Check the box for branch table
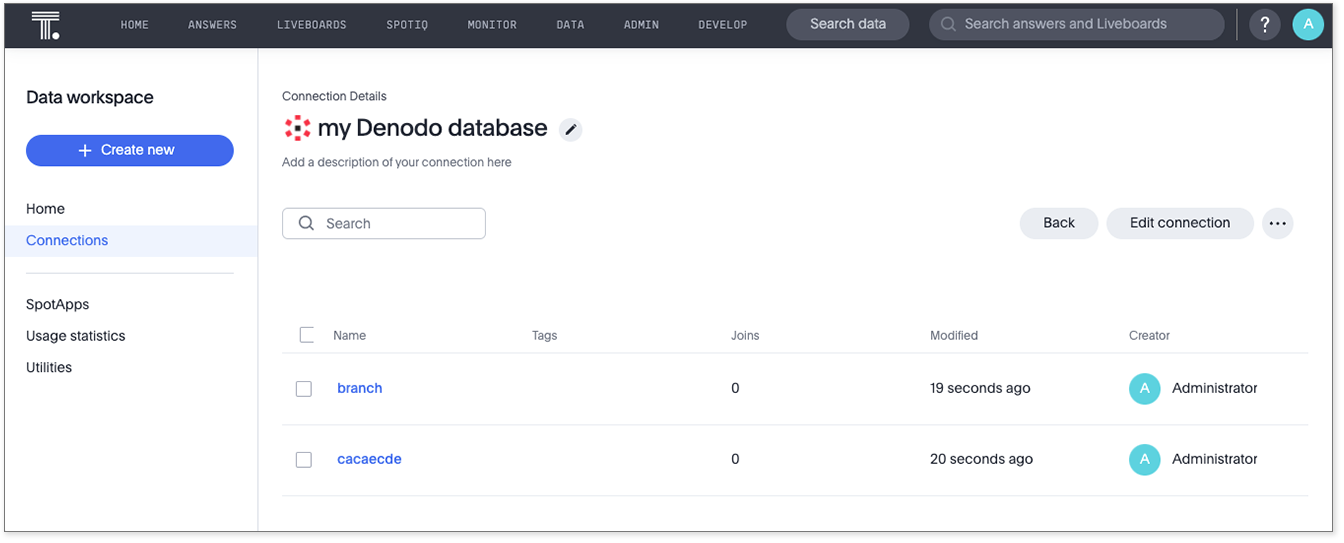Image resolution: width=1344 pixels, height=543 pixels. click(304, 389)
